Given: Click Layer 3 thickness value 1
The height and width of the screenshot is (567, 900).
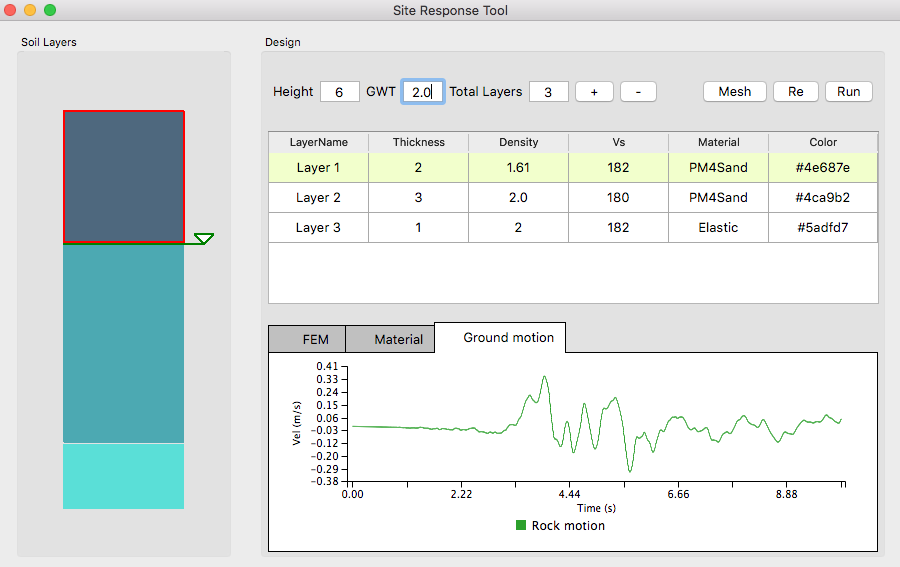Looking at the screenshot, I should [x=418, y=227].
